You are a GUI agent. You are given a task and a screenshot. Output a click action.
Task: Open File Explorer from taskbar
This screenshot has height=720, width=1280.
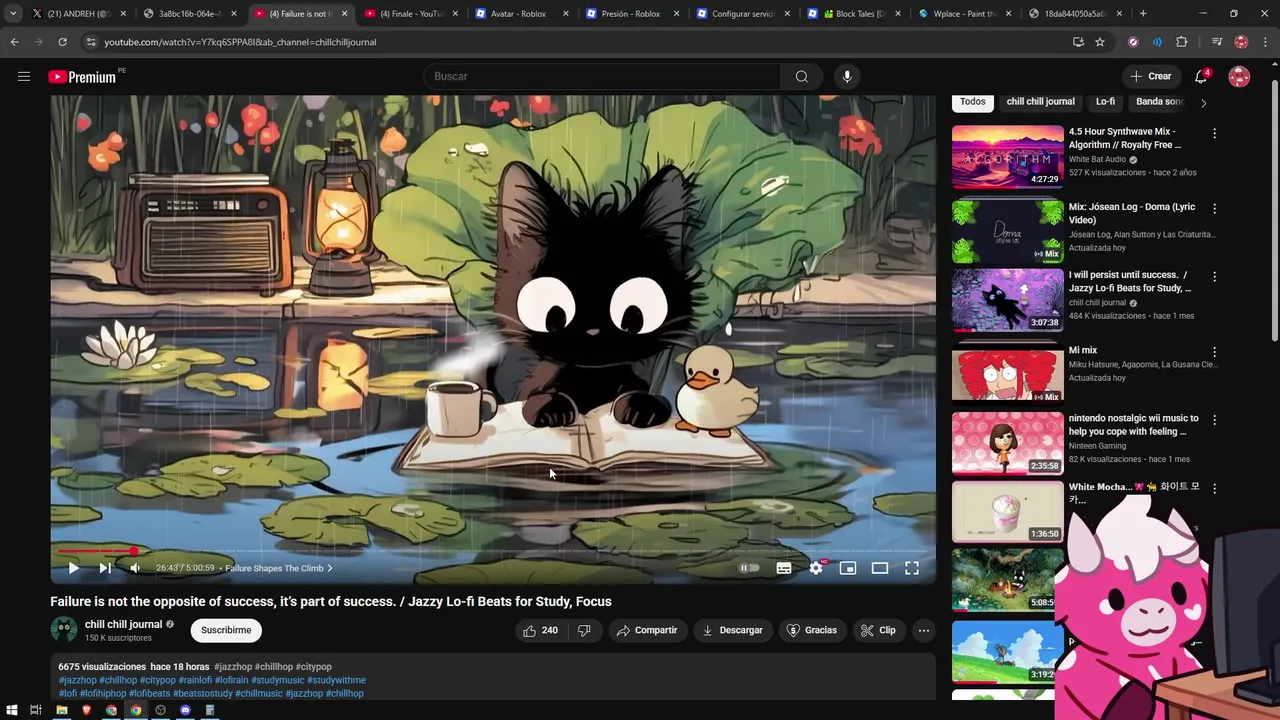click(62, 710)
